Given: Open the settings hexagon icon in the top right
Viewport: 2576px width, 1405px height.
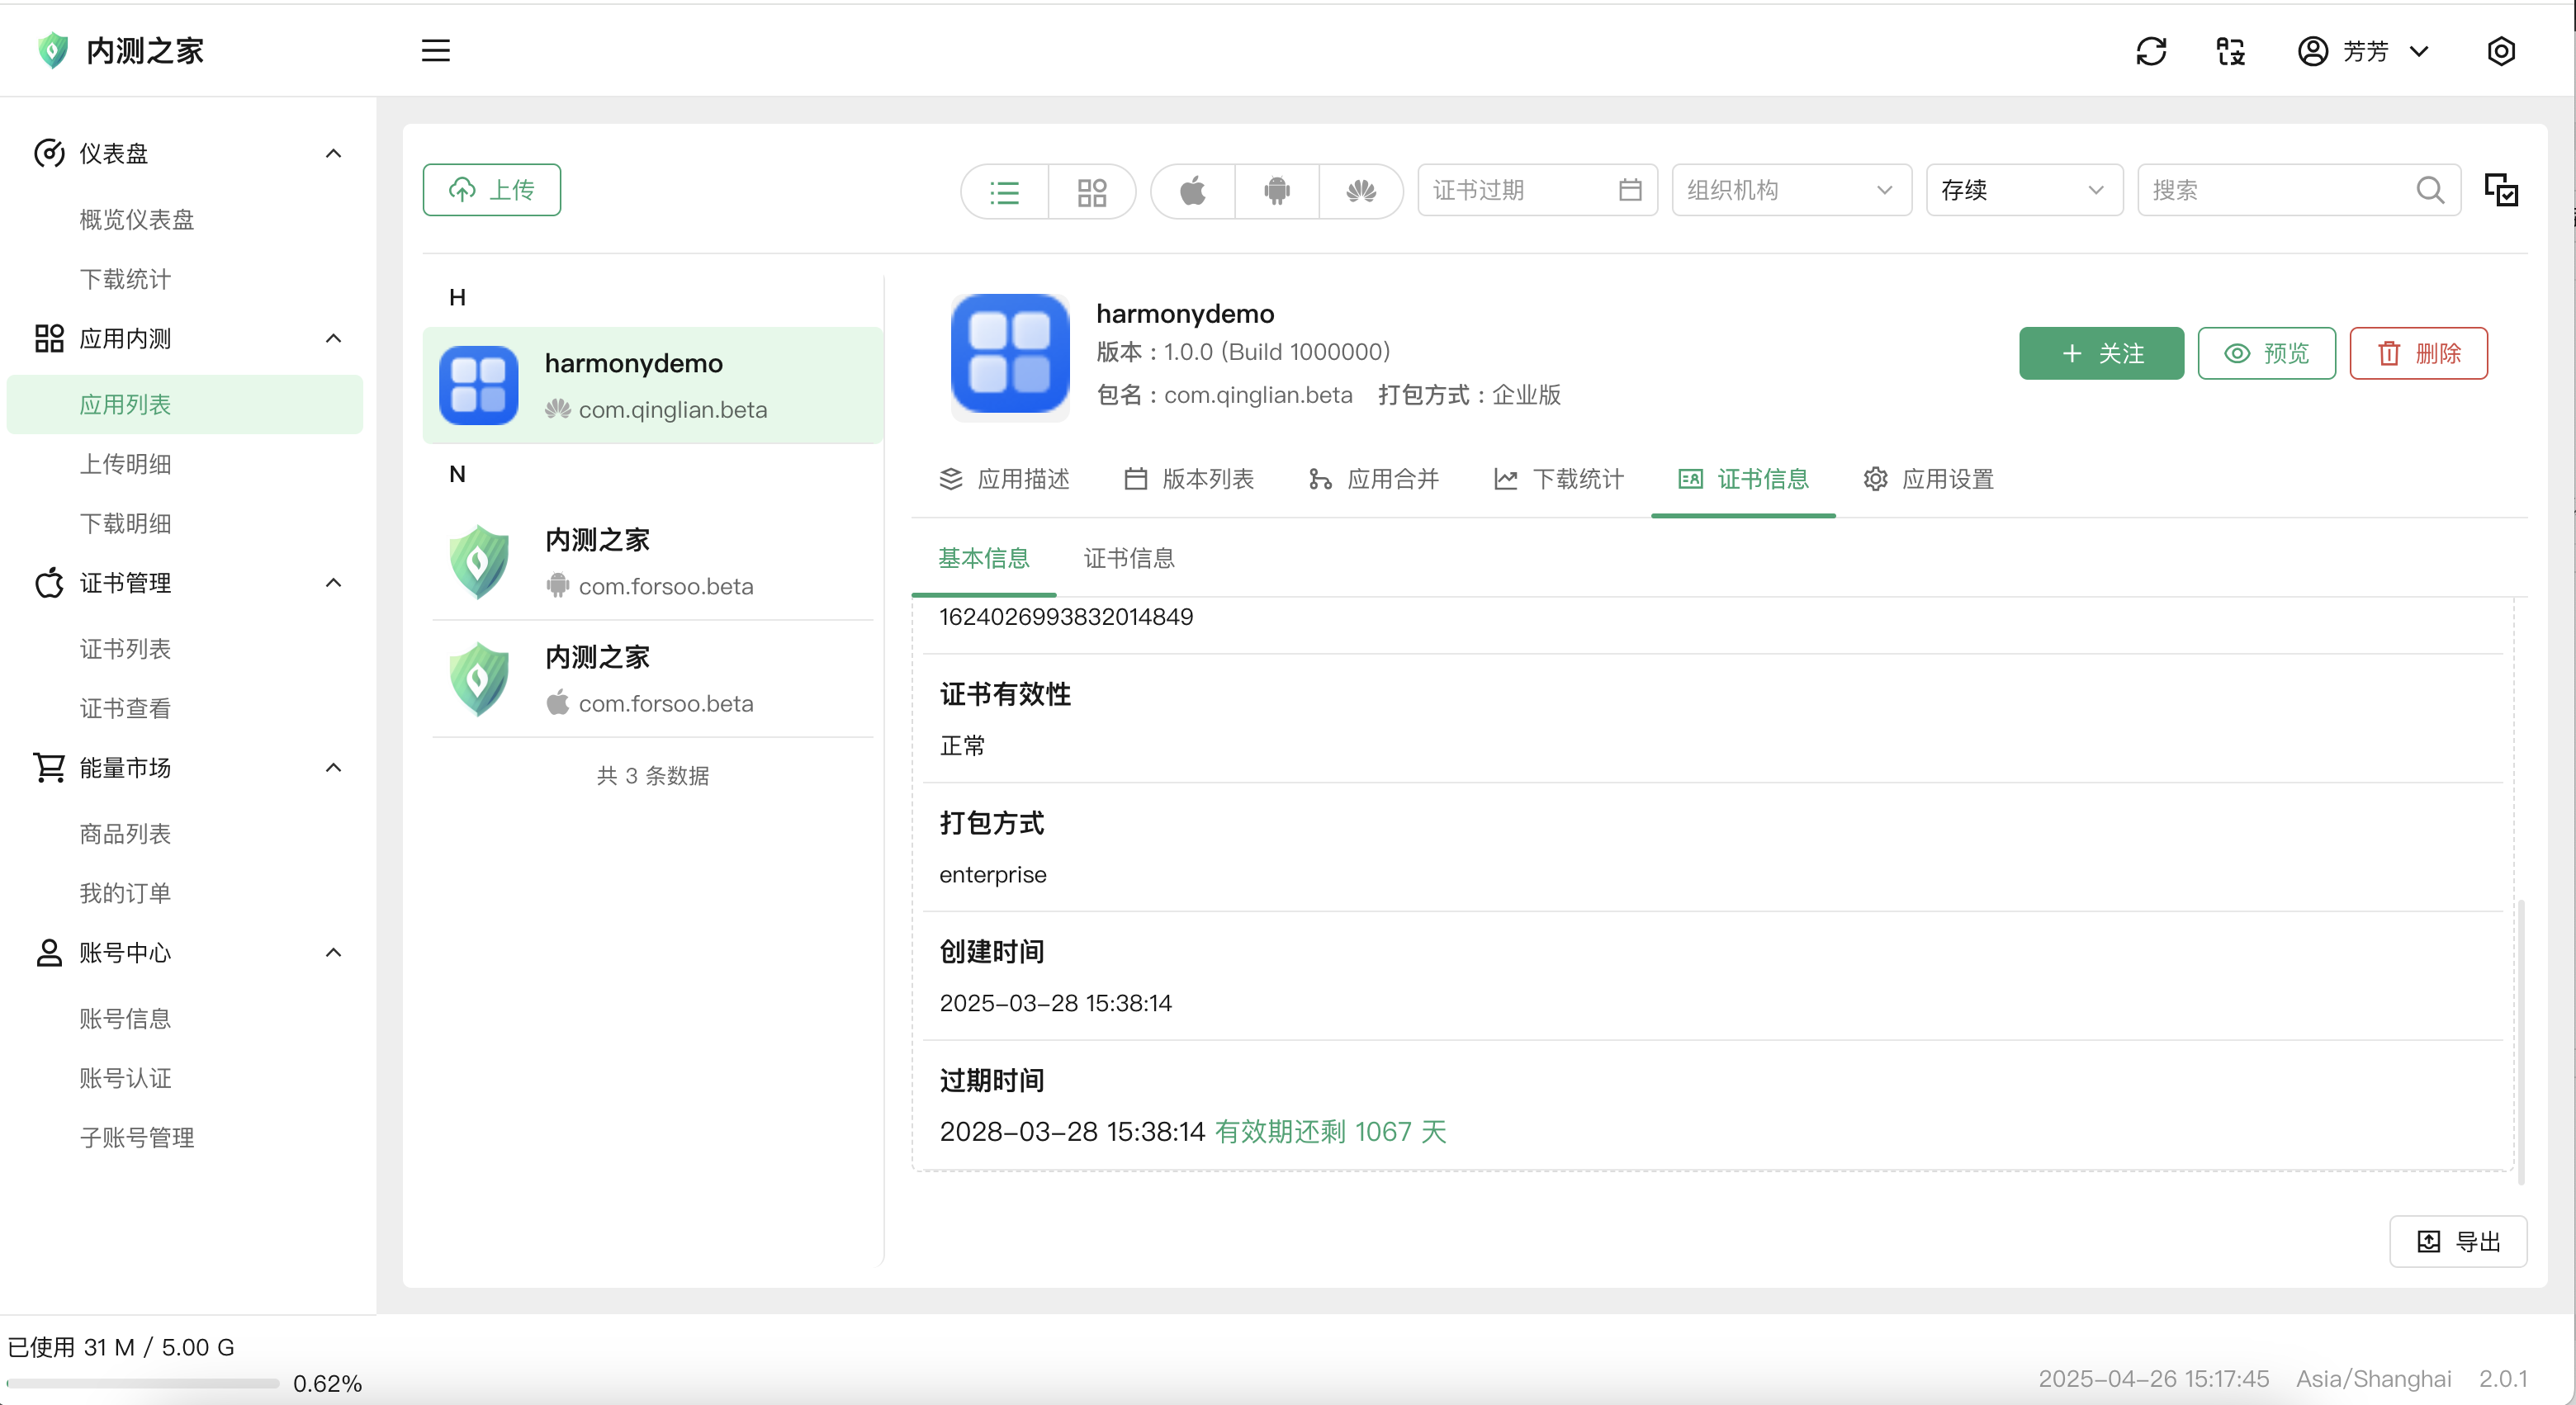Looking at the screenshot, I should tap(2500, 51).
